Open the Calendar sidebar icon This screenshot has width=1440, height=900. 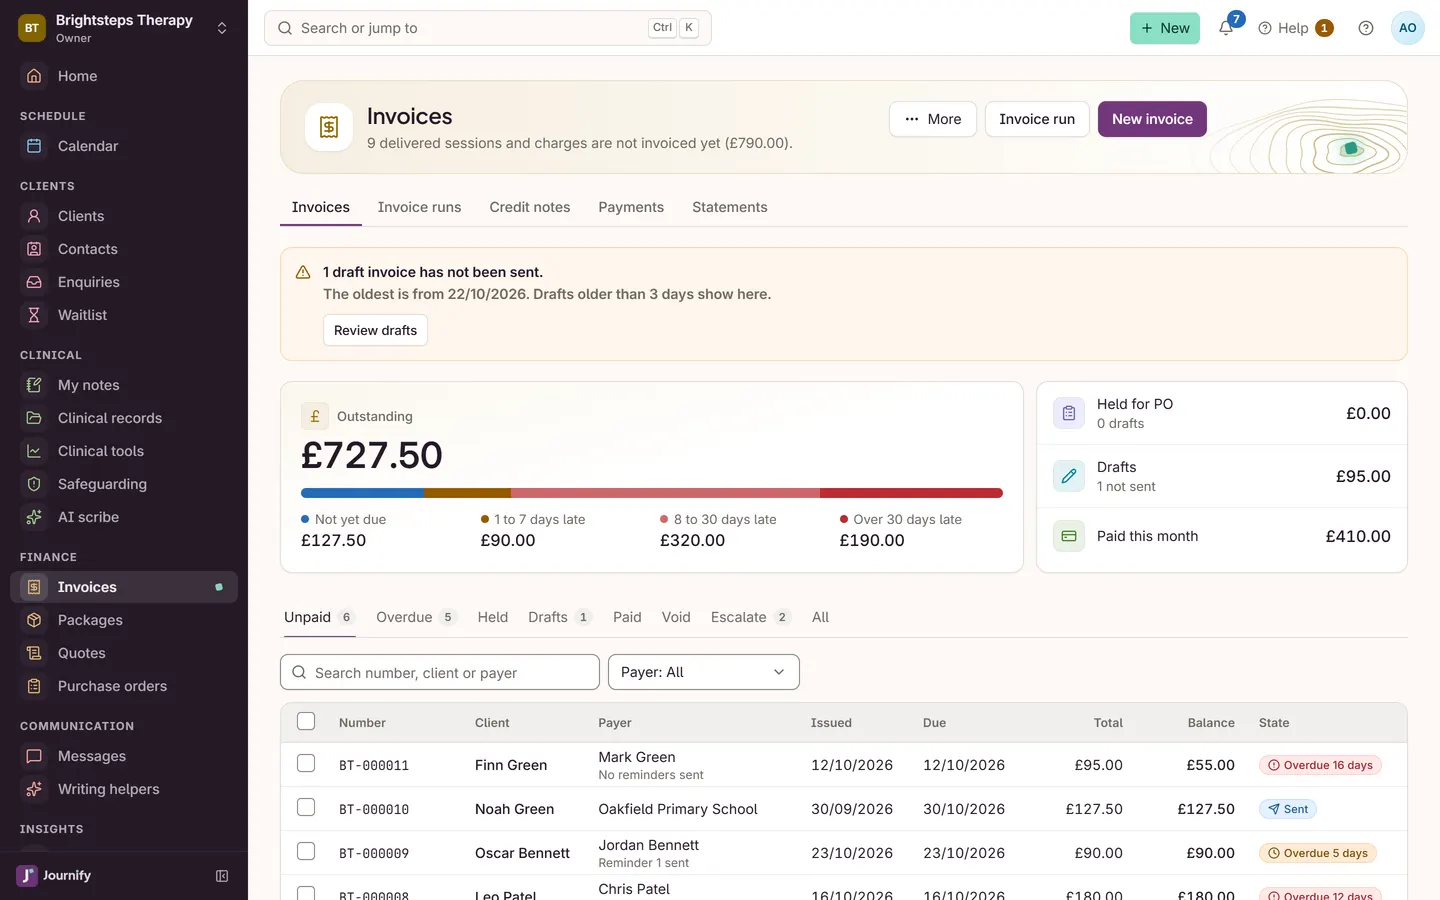(34, 146)
